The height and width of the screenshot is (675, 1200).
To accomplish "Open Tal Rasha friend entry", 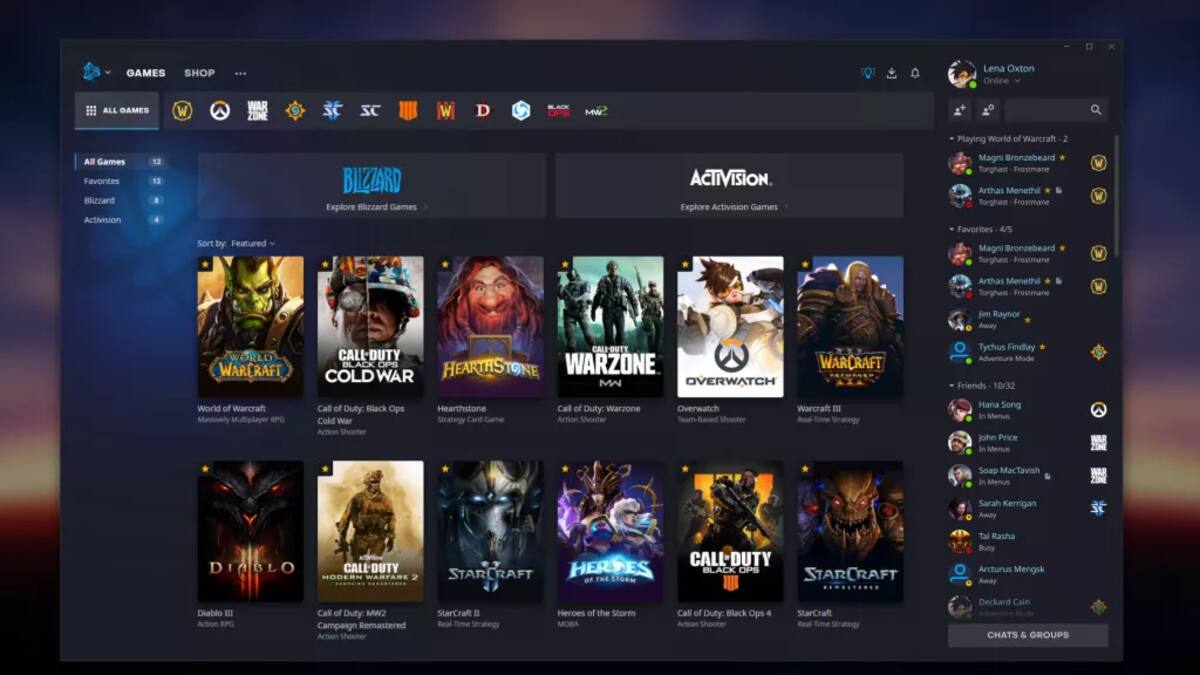I will click(x=1028, y=541).
